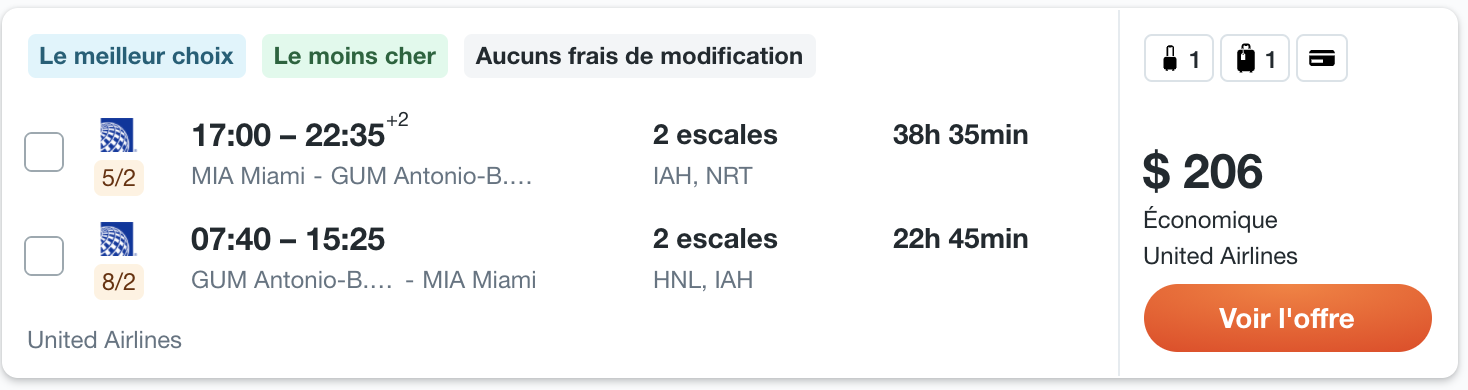Click the $ 206 price
This screenshot has height=390, width=1468.
[x=1203, y=172]
